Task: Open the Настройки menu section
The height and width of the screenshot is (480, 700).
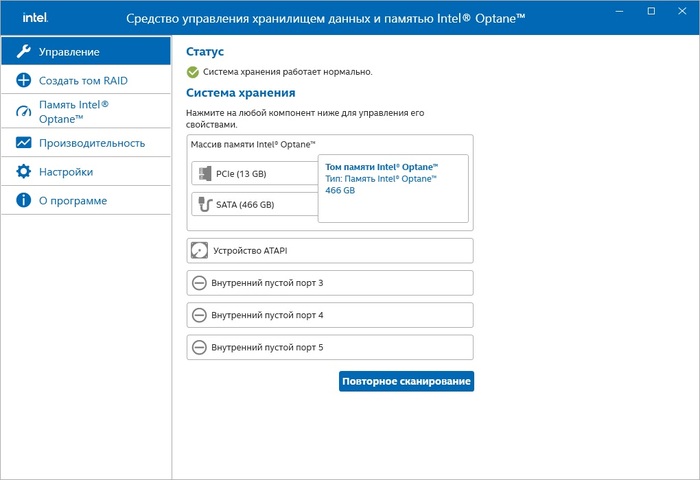Action: coord(66,172)
